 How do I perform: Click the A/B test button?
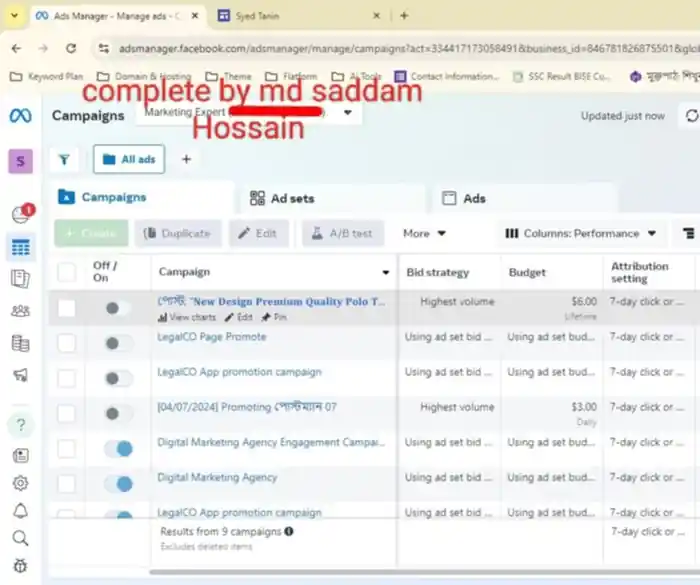coord(343,233)
